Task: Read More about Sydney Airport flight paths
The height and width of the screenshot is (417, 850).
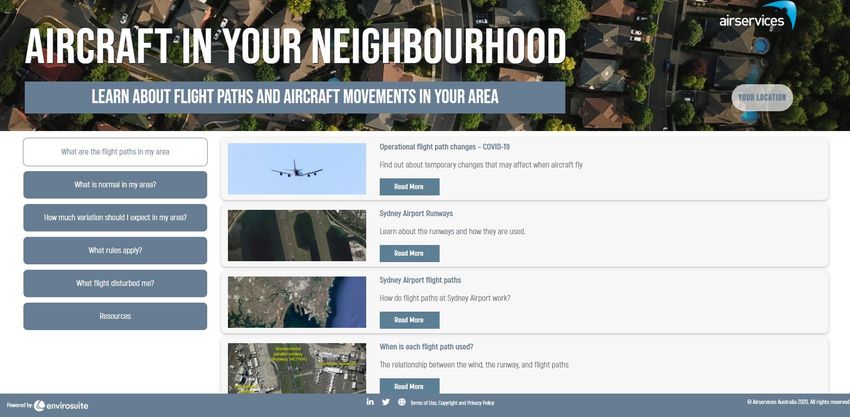Action: coord(409,320)
